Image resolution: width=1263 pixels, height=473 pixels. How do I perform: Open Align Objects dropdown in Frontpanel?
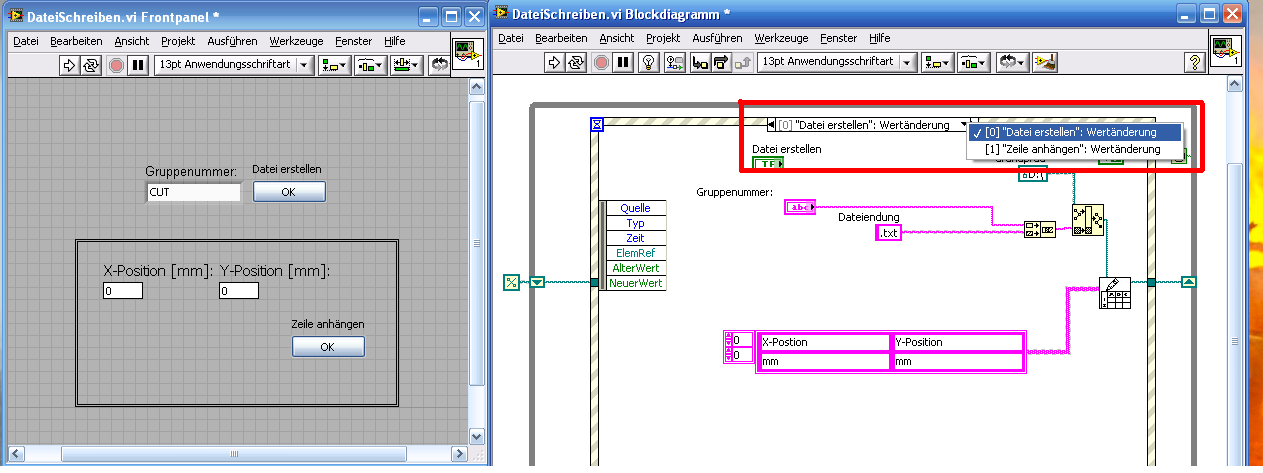click(335, 65)
